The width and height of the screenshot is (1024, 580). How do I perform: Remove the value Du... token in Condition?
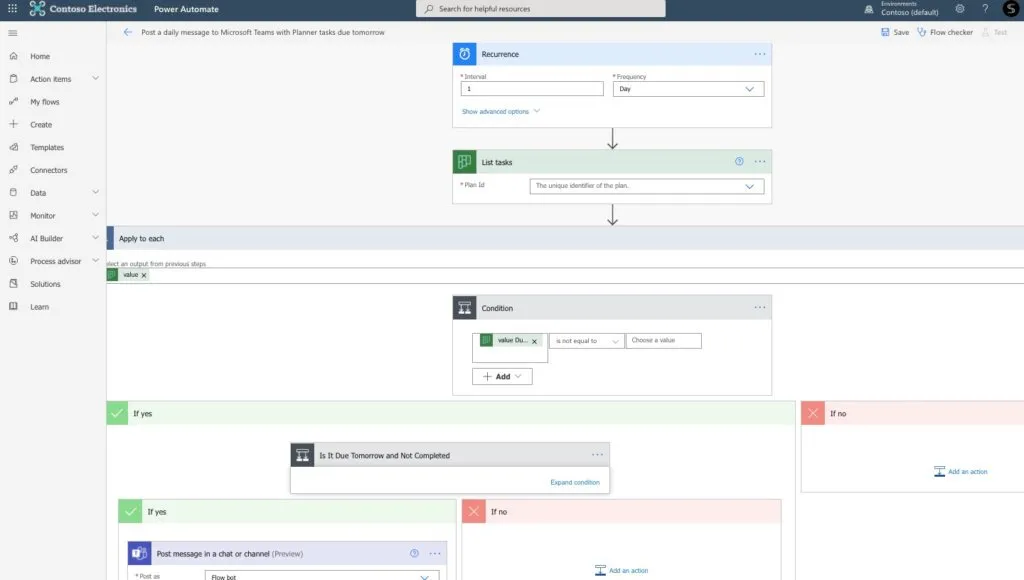(x=534, y=341)
